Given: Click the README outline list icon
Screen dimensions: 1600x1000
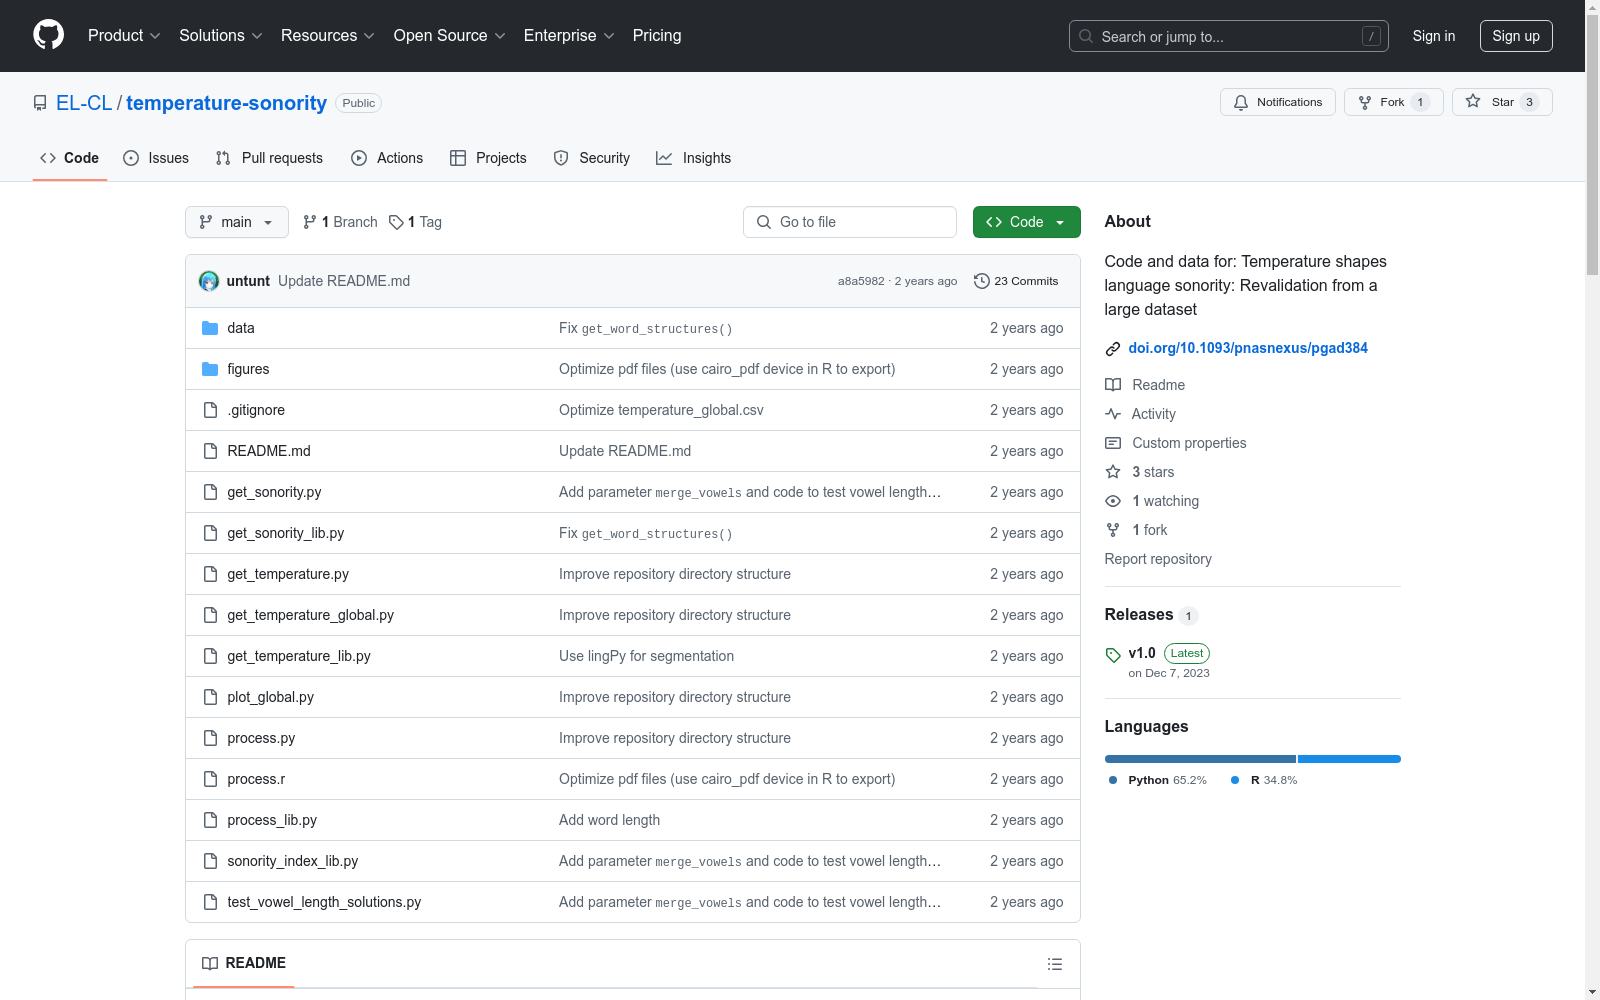Looking at the screenshot, I should click(x=1055, y=964).
